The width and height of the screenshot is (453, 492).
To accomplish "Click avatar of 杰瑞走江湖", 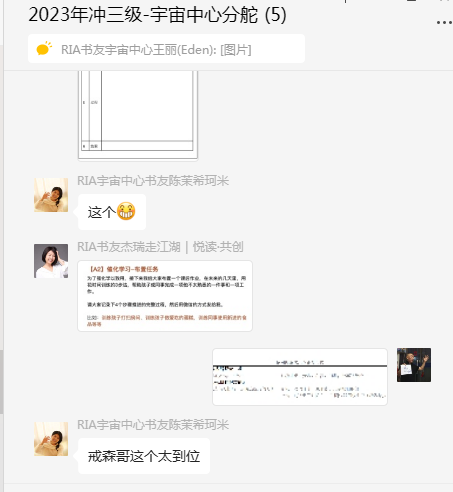I will click(51, 261).
